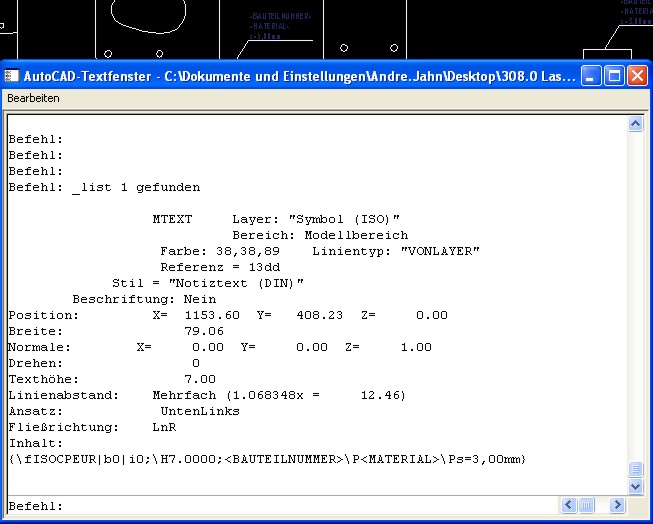Click the Normale Z value 1.00
The height and width of the screenshot is (524, 653).
click(x=416, y=347)
